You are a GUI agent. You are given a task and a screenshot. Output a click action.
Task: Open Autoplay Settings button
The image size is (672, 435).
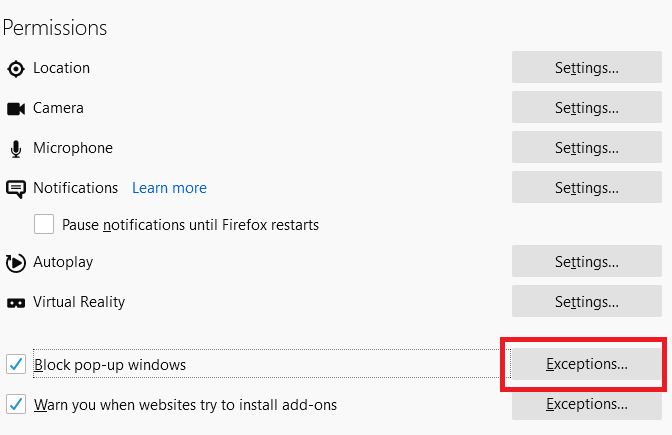[x=587, y=262]
